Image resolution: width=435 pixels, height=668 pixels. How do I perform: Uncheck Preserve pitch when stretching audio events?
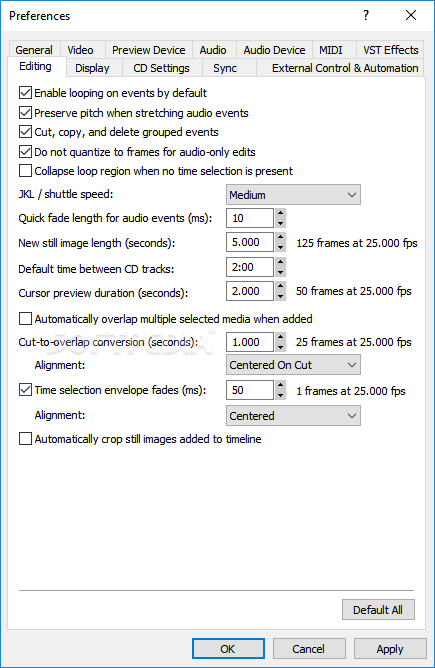tap(26, 112)
